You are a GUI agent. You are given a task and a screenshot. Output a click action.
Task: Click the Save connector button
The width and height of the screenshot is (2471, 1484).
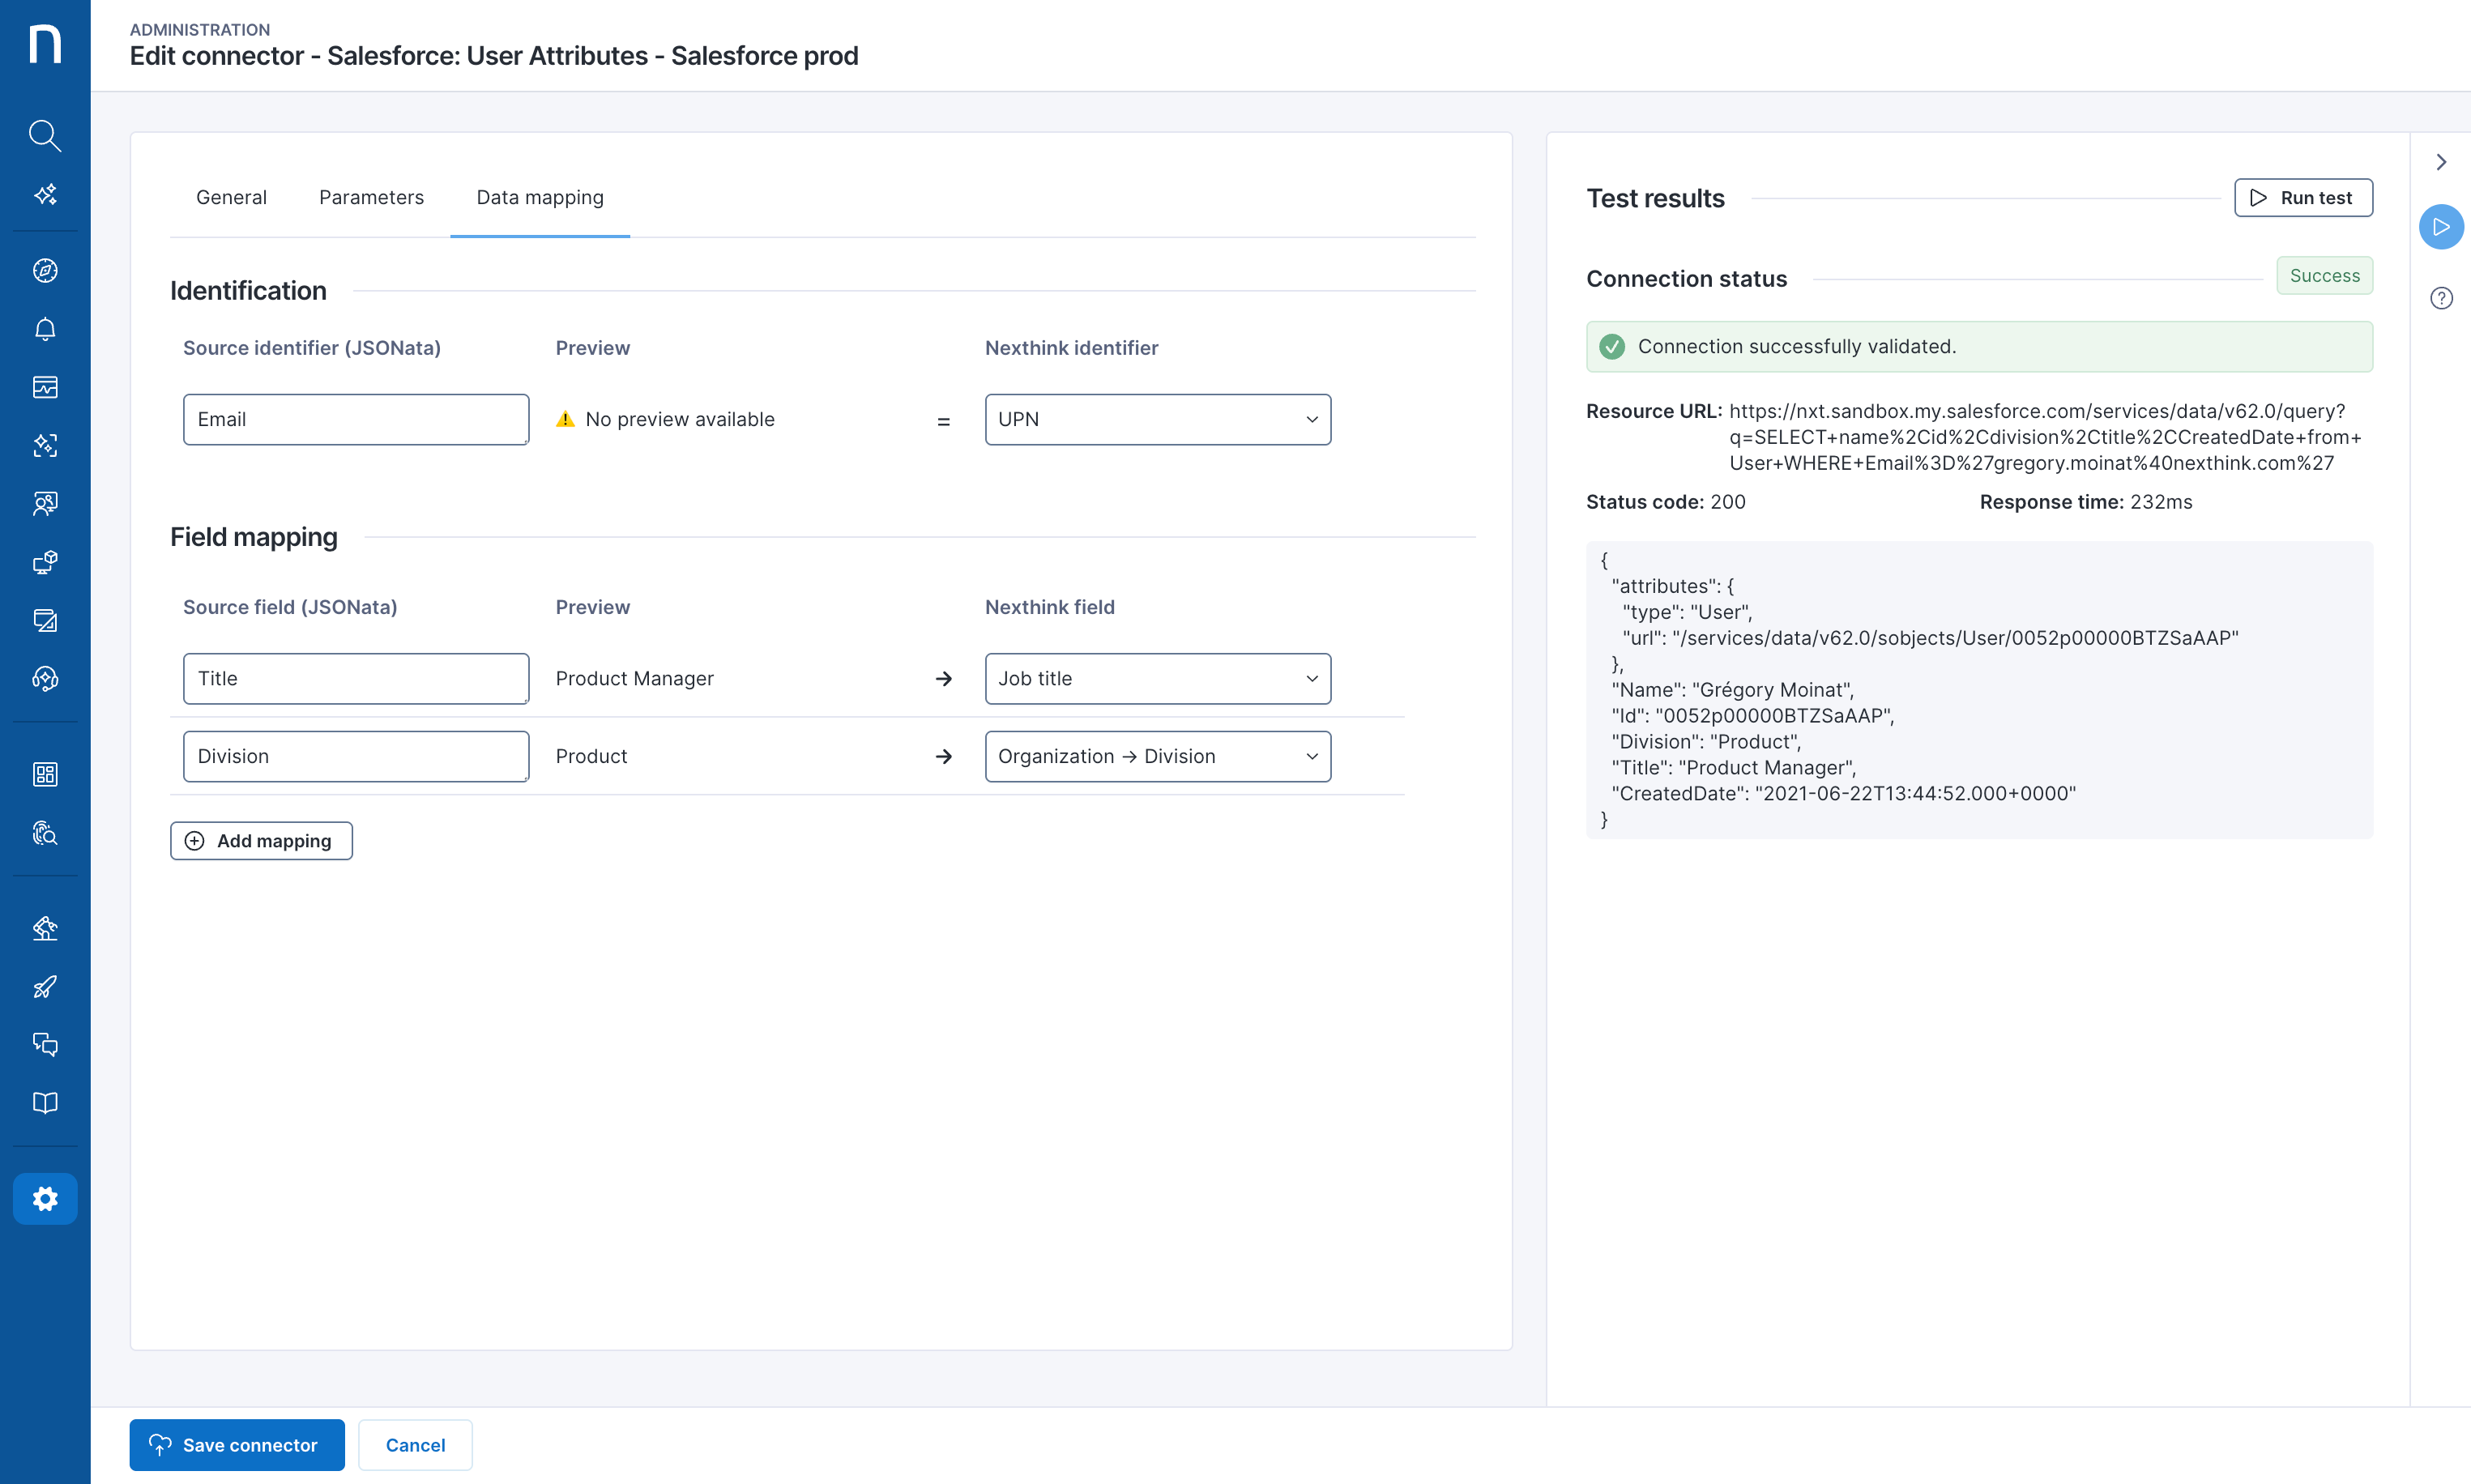tap(237, 1444)
